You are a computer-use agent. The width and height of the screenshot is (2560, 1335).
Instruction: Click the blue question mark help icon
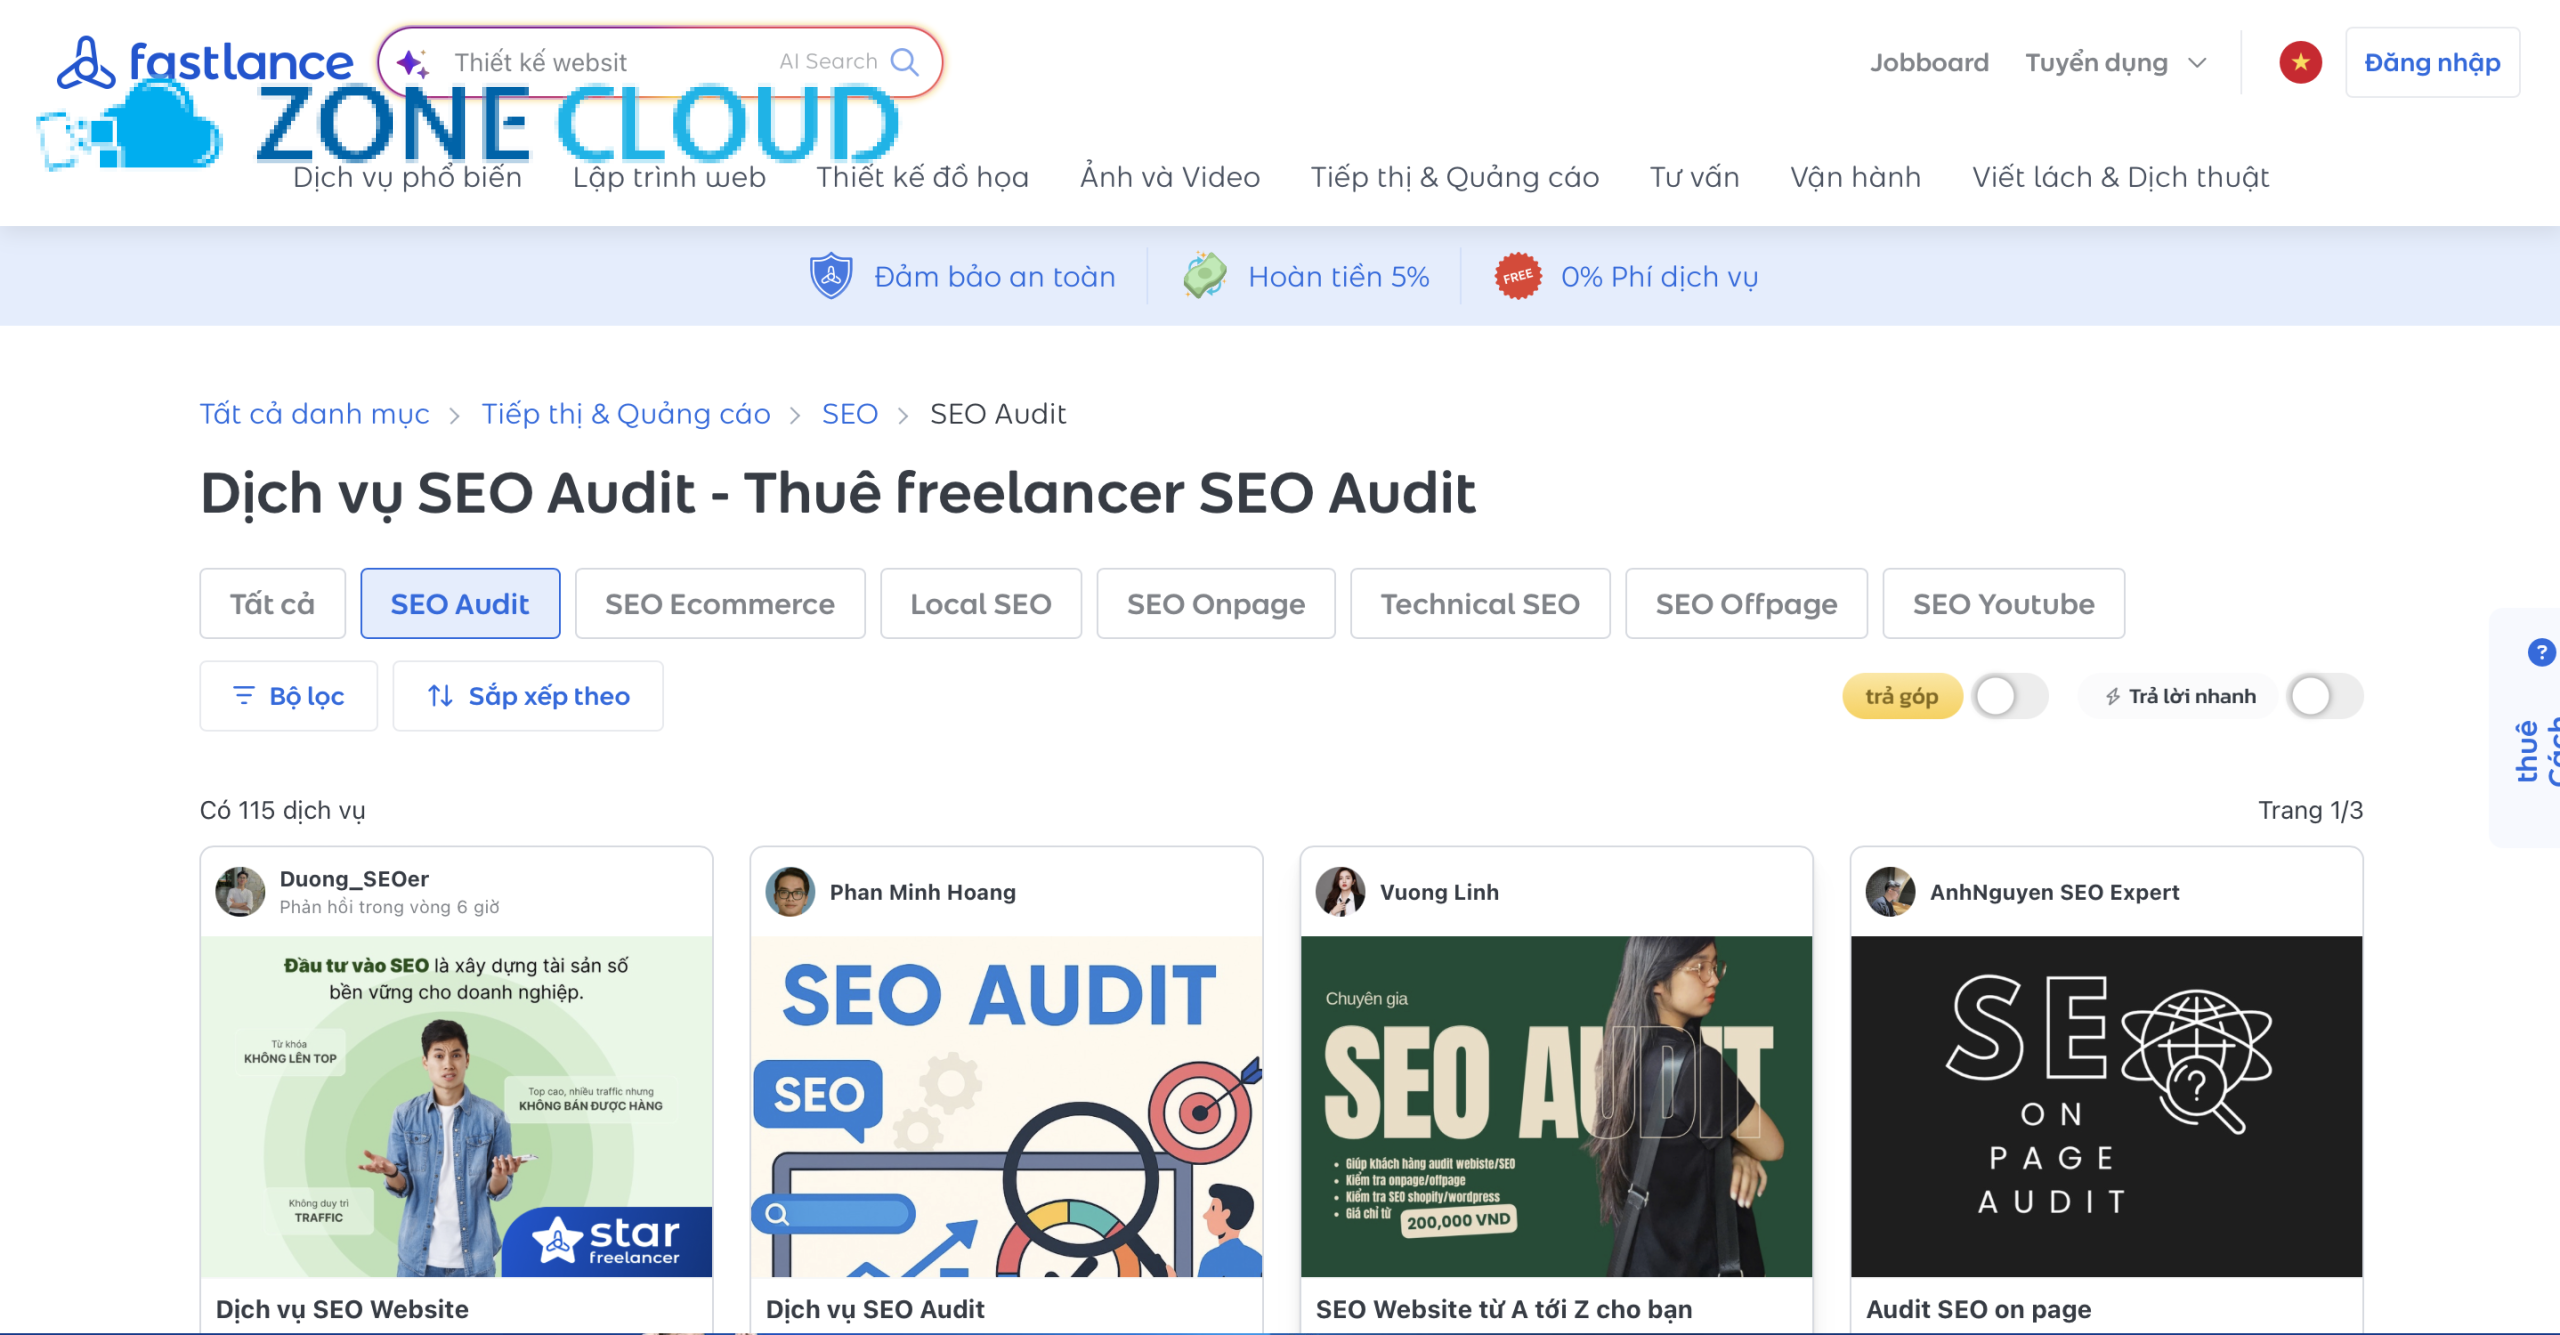point(2541,653)
